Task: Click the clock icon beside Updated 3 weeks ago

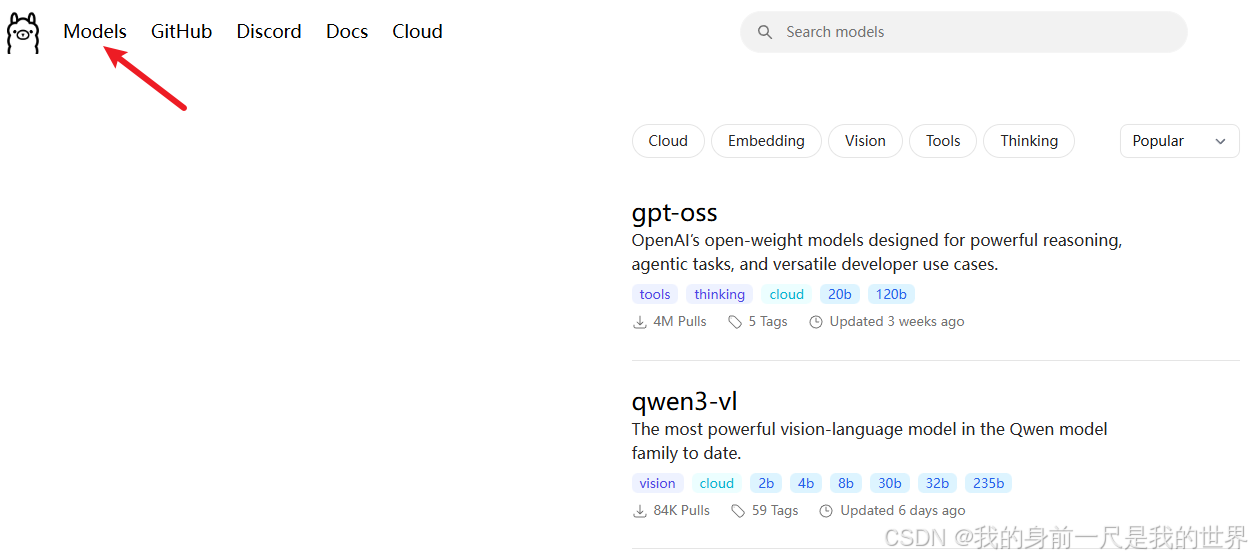Action: point(816,322)
